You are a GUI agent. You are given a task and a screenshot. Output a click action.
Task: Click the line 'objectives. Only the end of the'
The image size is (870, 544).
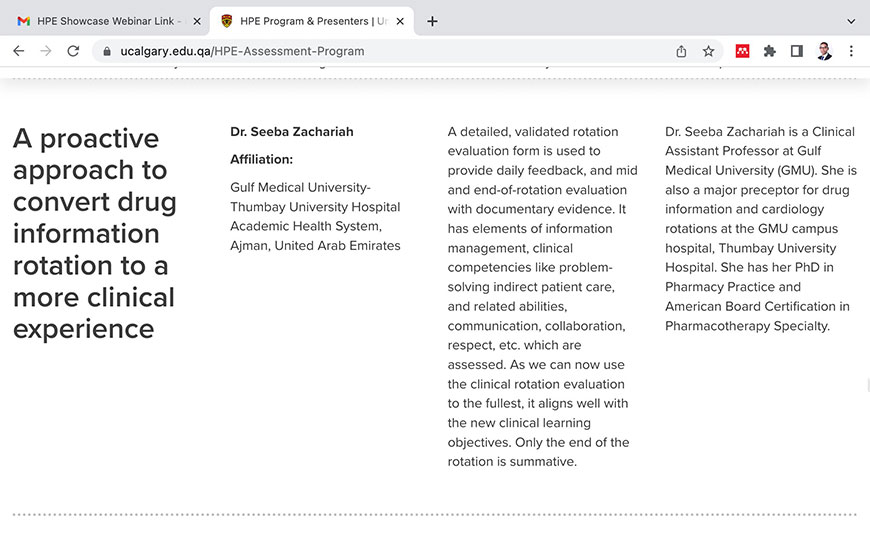538,442
